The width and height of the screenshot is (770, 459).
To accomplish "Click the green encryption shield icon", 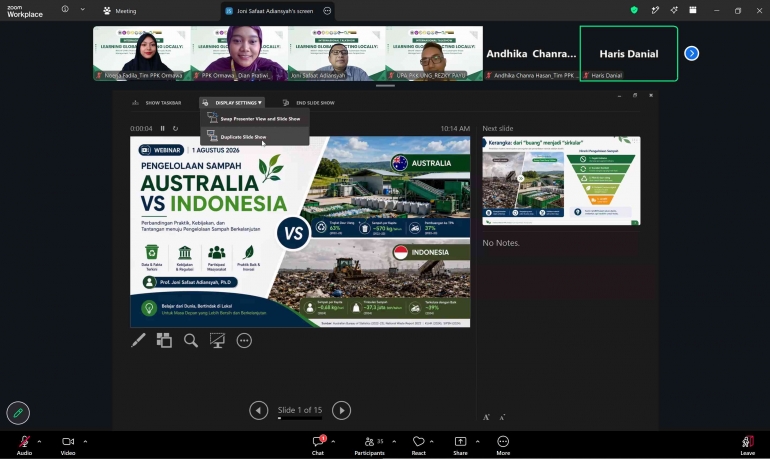I will tap(634, 10).
